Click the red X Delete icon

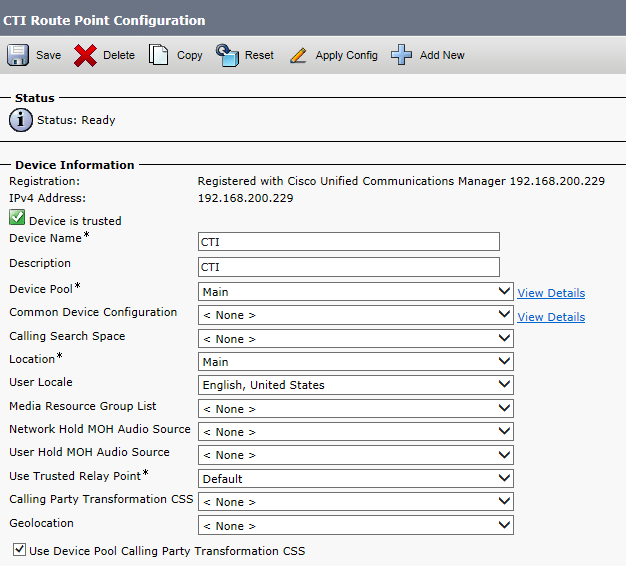coord(86,55)
